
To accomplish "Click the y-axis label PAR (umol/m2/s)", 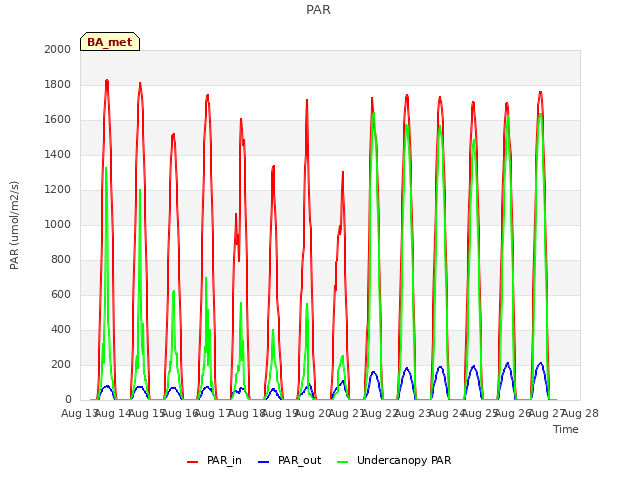I will coord(14,225).
